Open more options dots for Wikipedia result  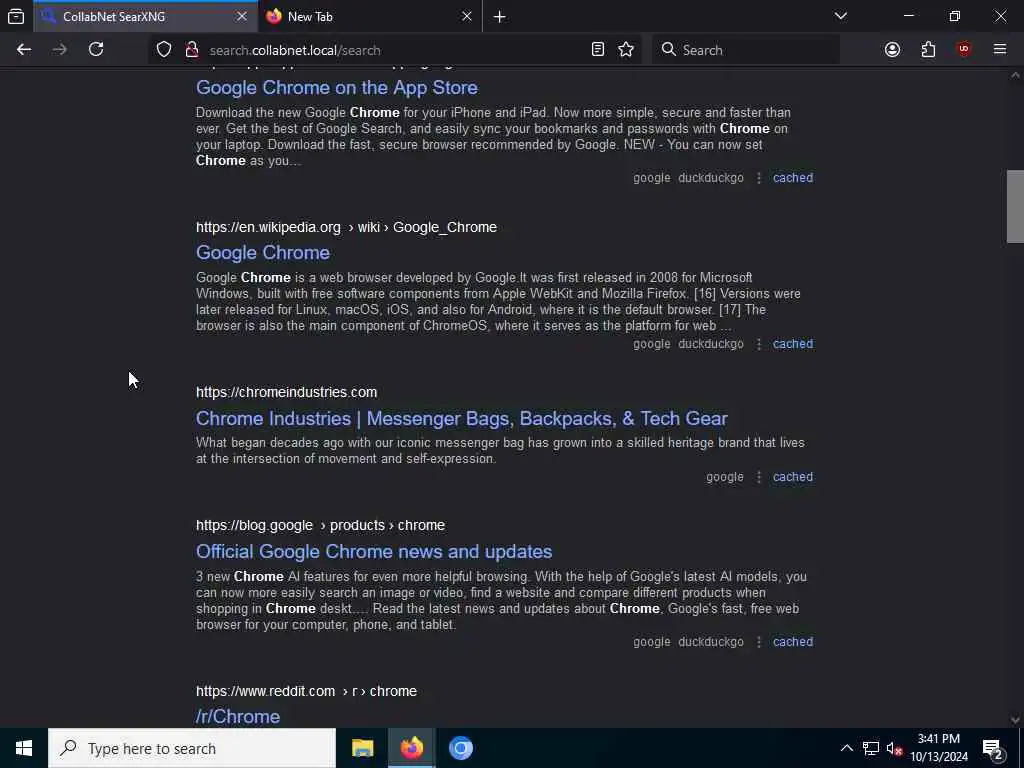758,344
